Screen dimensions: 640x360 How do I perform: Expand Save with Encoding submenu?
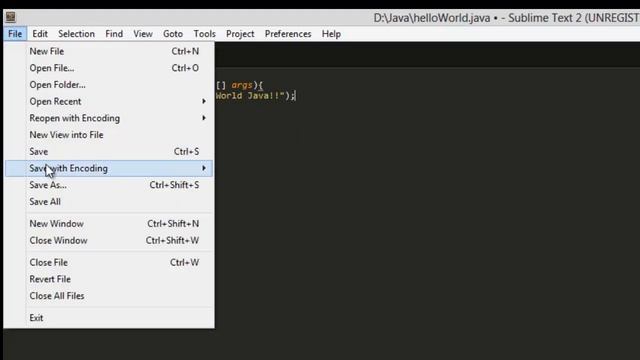[x=109, y=169]
